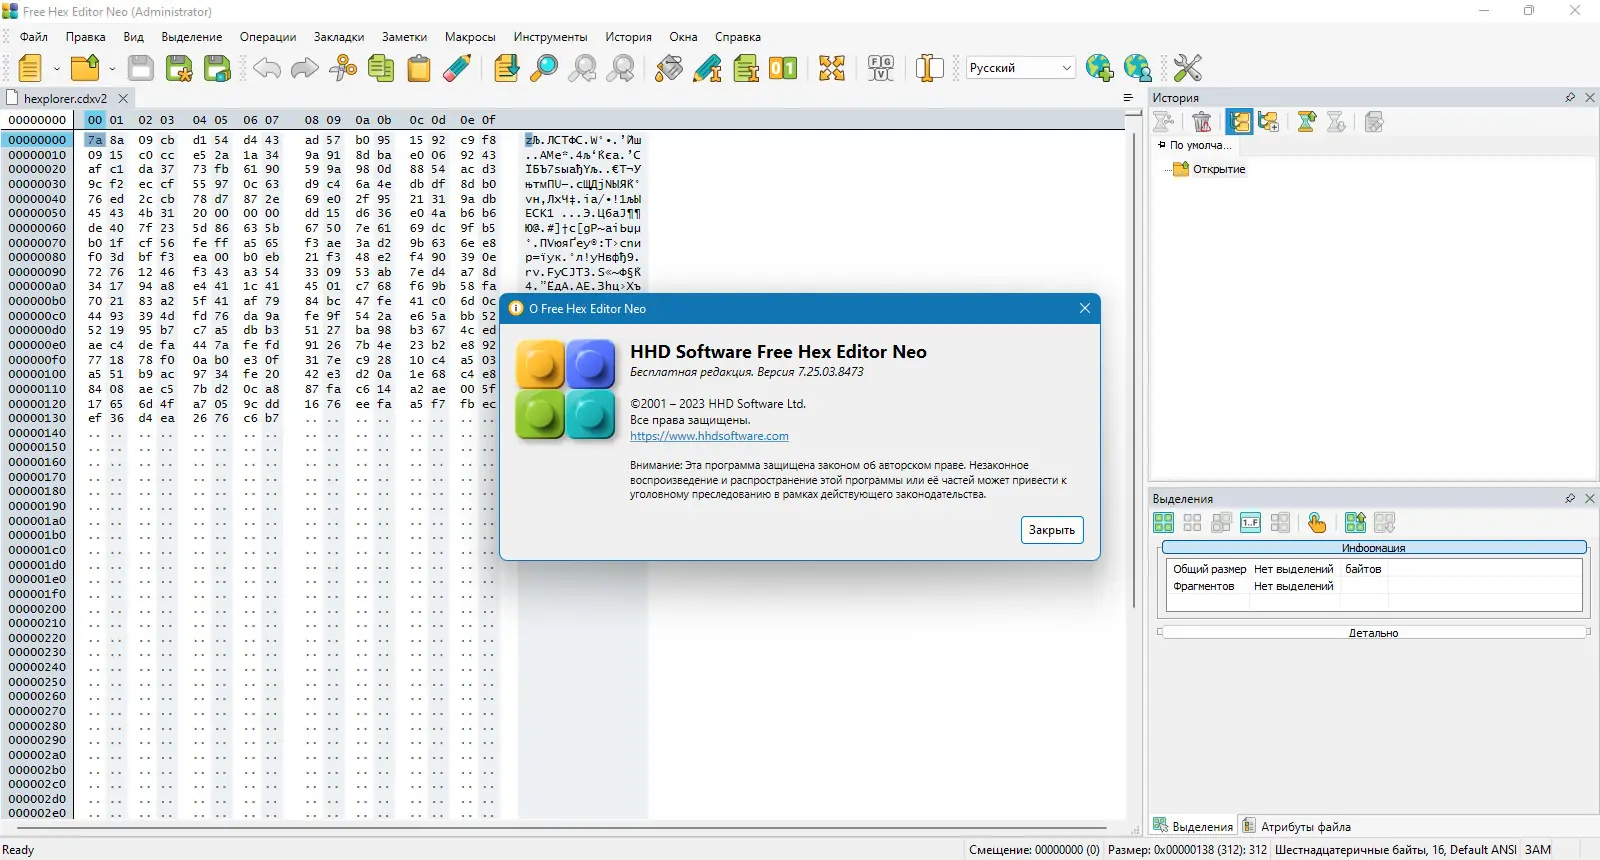Open the Русский language dropdown
This screenshot has height=860, width=1600.
tap(1020, 68)
